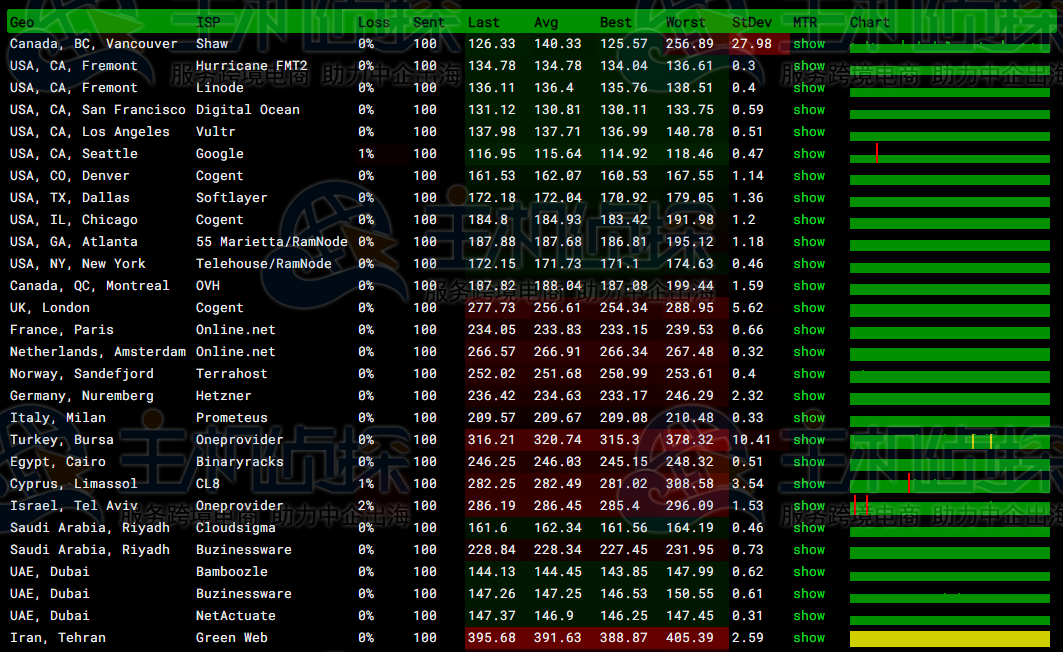The image size is (1063, 652).
Task: Click the yellow chart bar for Tehran
Action: (949, 638)
